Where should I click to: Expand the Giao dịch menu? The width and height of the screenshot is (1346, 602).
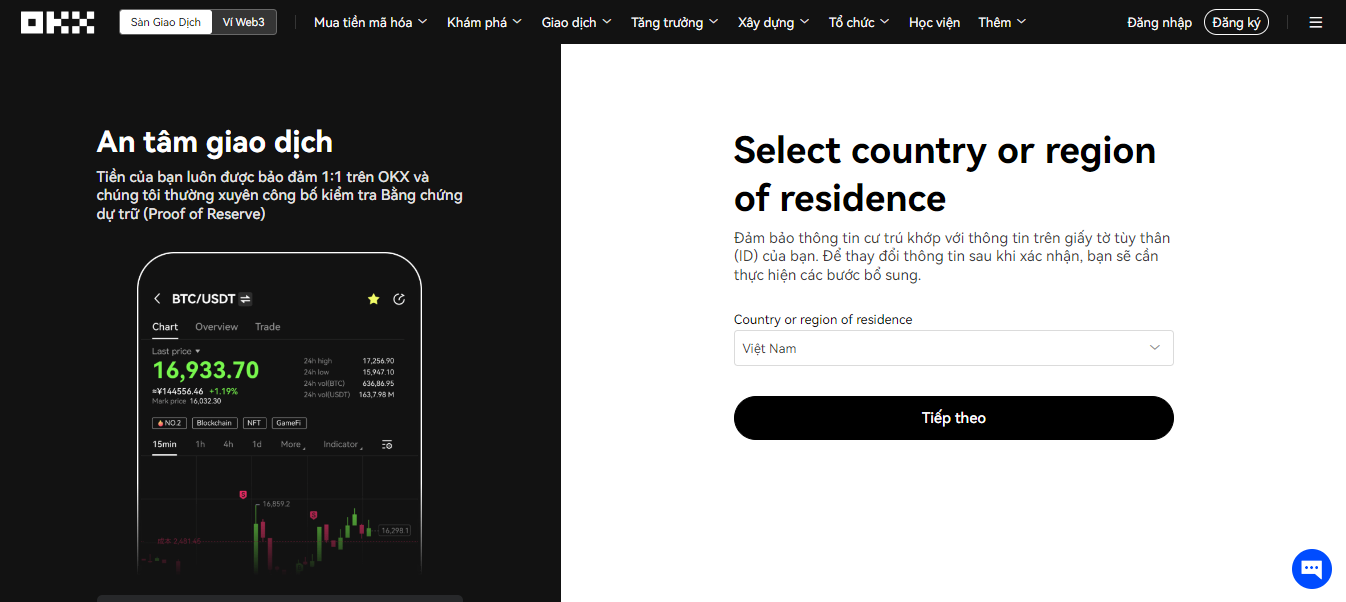(x=576, y=22)
